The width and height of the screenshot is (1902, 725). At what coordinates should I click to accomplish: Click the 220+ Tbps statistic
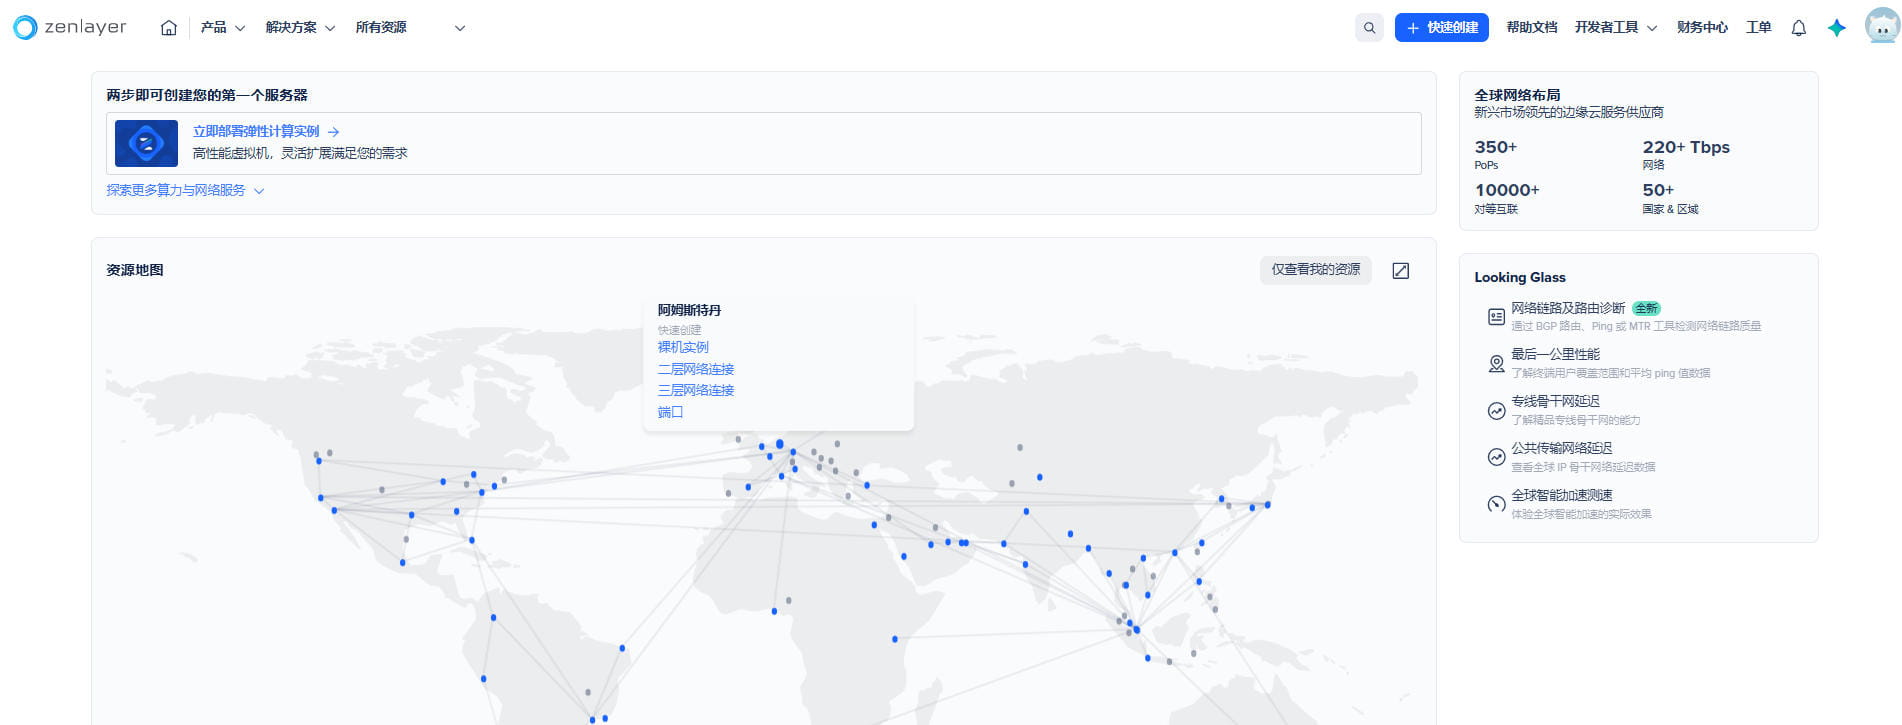(1686, 154)
